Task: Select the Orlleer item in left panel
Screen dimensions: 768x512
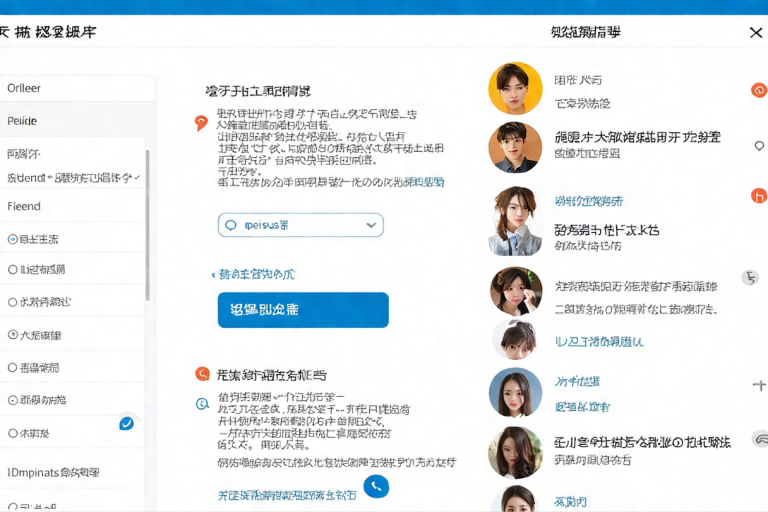Action: [77, 88]
